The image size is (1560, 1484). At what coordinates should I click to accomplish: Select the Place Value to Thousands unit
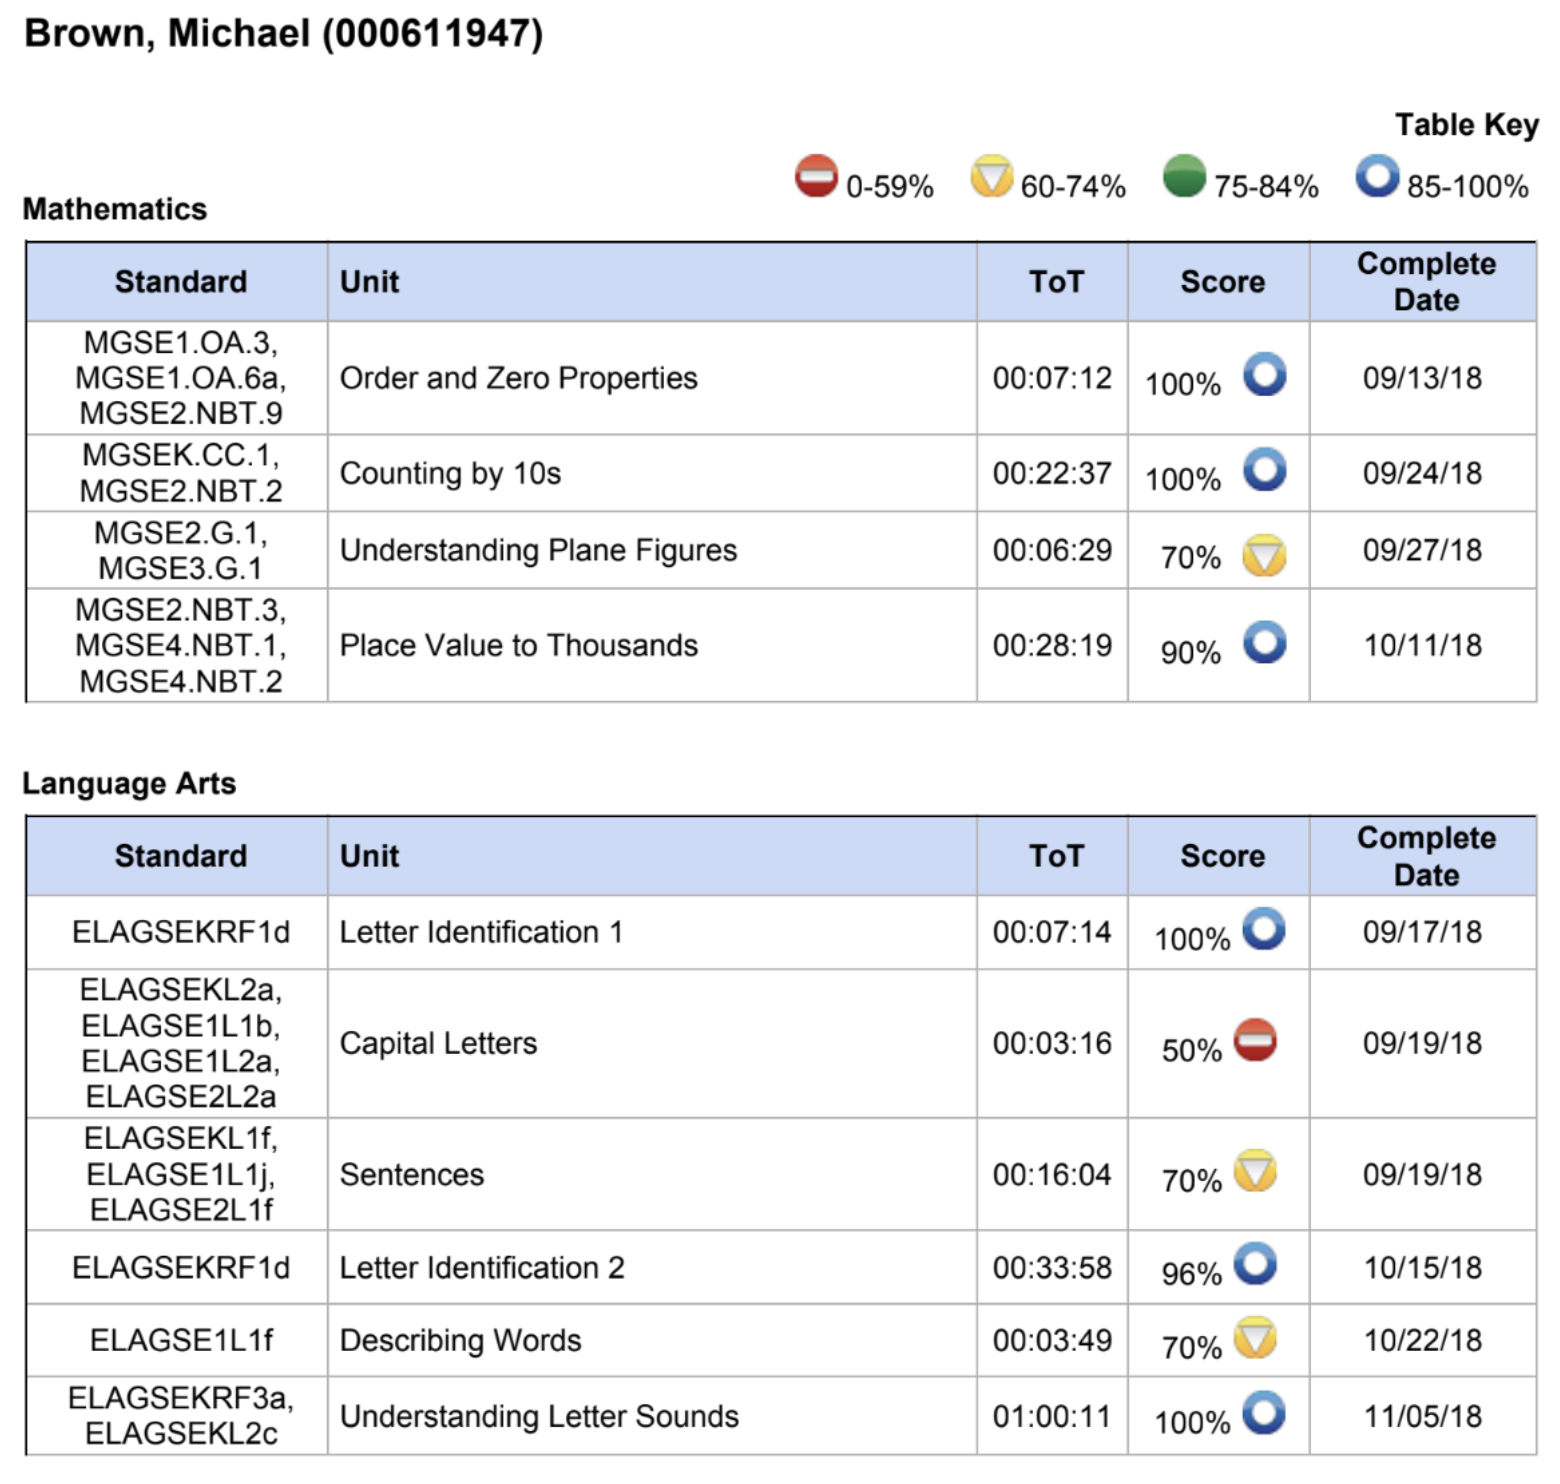pos(519,645)
